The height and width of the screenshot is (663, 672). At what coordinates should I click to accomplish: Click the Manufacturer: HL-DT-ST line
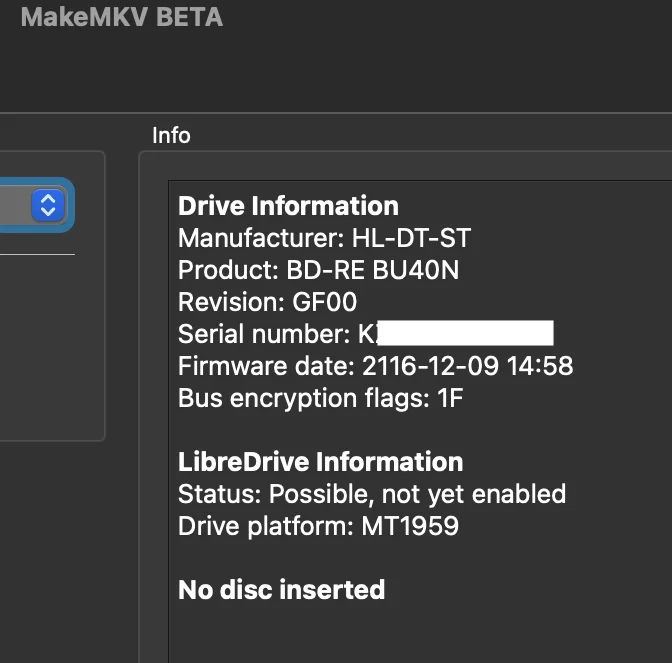pyautogui.click(x=324, y=238)
